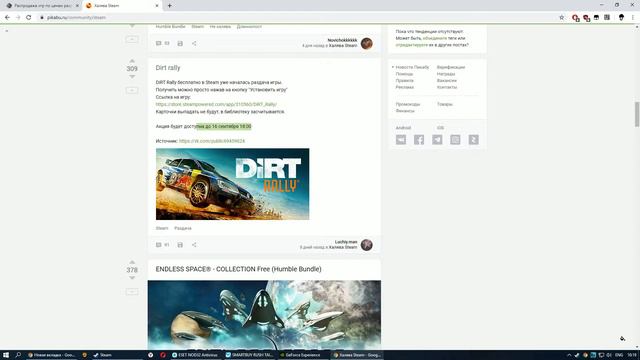Open the Instagram social icon in sidebar

(455, 140)
